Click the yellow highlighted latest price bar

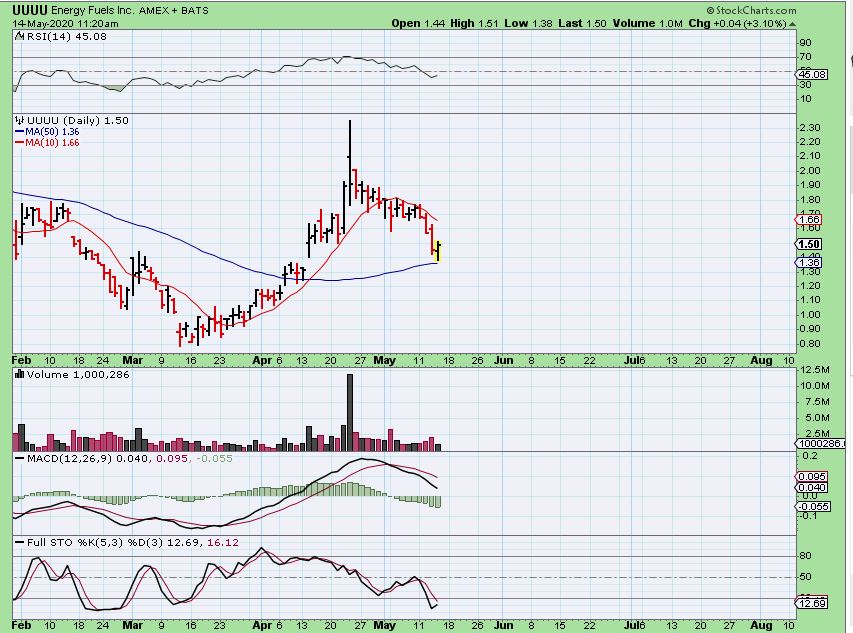438,250
